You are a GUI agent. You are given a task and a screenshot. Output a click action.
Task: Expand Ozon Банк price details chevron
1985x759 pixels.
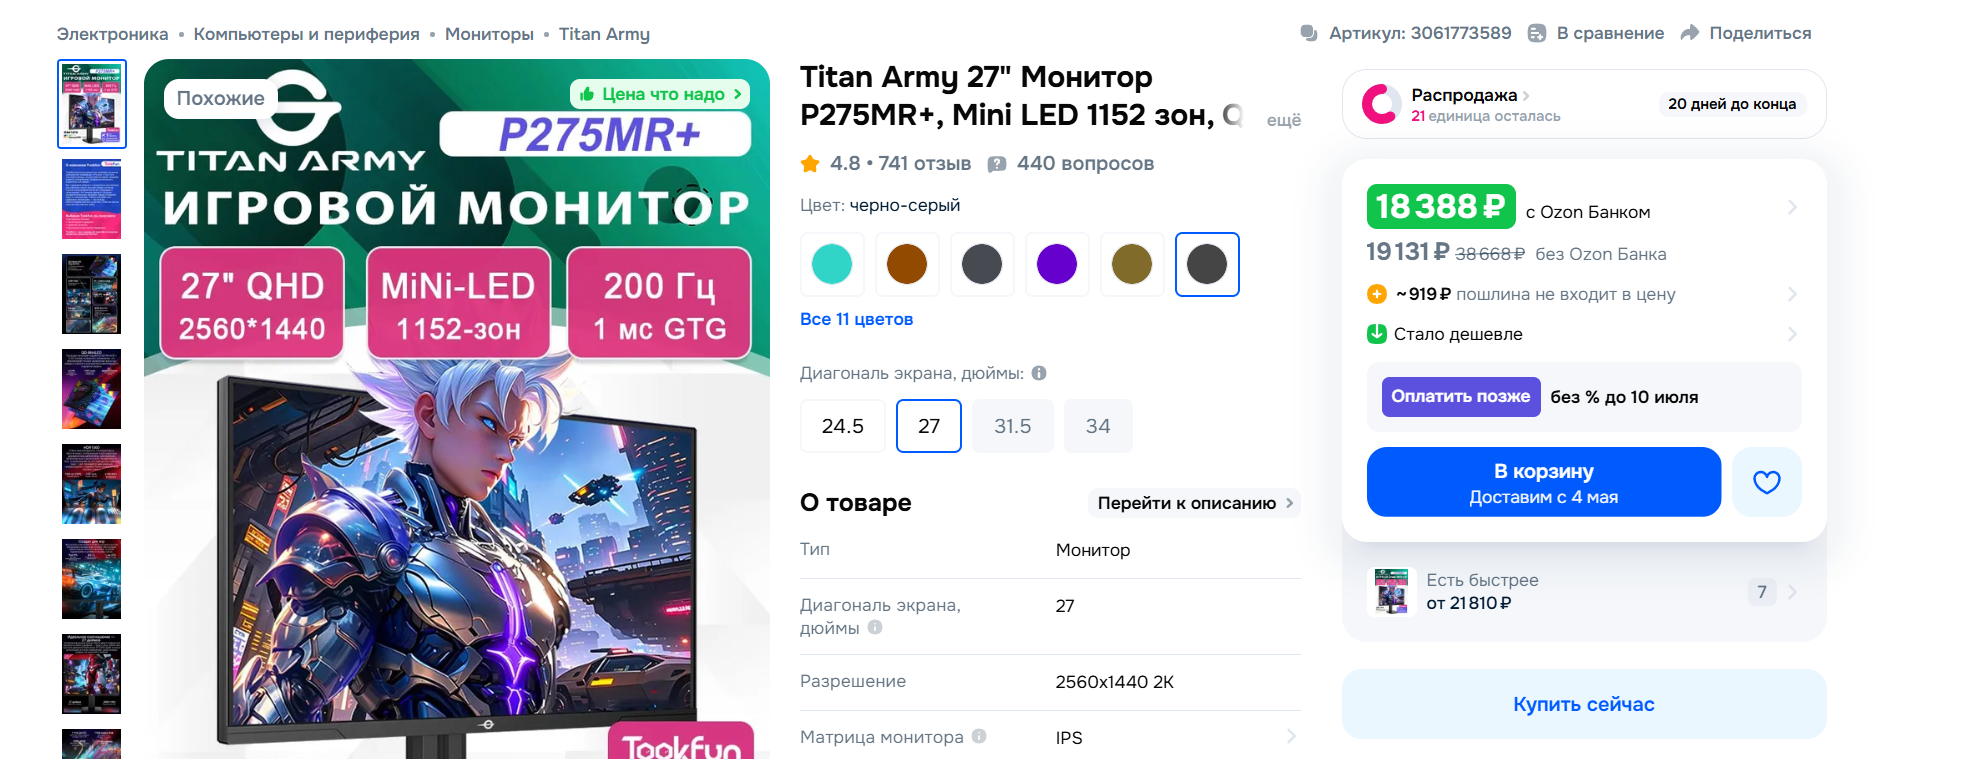click(x=1792, y=207)
